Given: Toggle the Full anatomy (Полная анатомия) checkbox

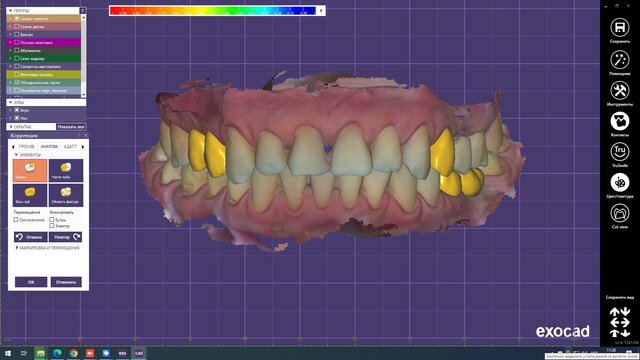Looking at the screenshot, I should [17, 42].
